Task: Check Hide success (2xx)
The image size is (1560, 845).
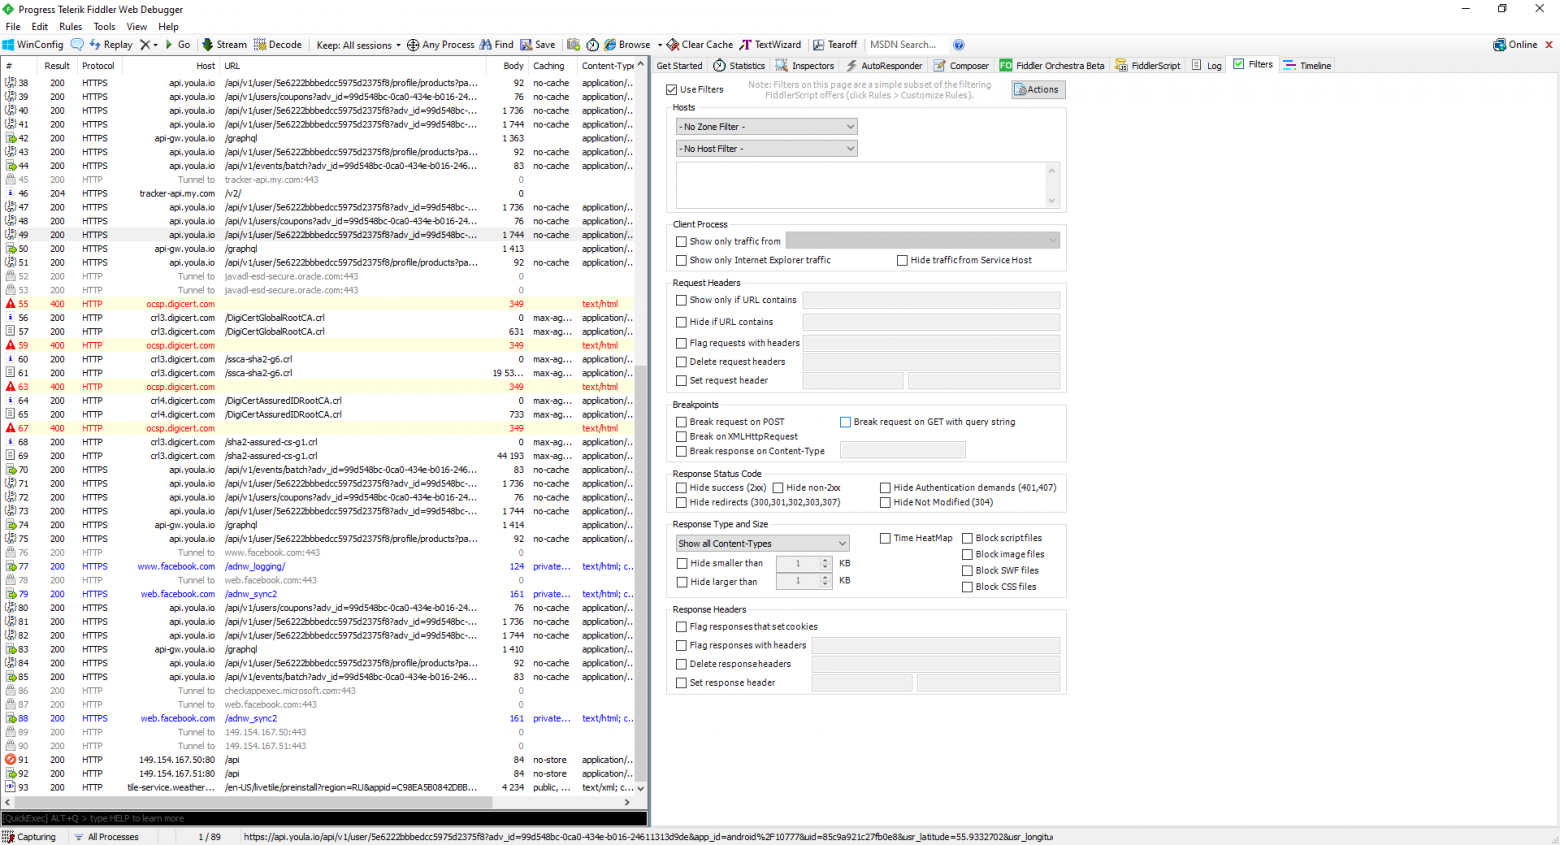Action: pyautogui.click(x=681, y=488)
